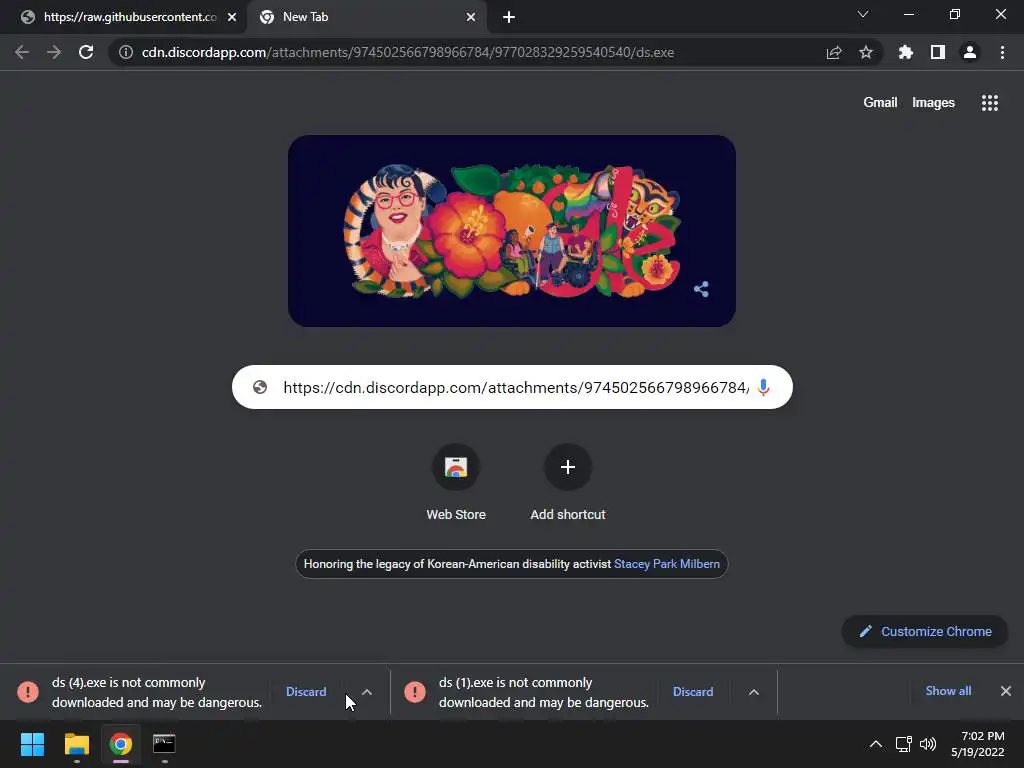Close the New Tab tab
The width and height of the screenshot is (1024, 768).
click(471, 18)
